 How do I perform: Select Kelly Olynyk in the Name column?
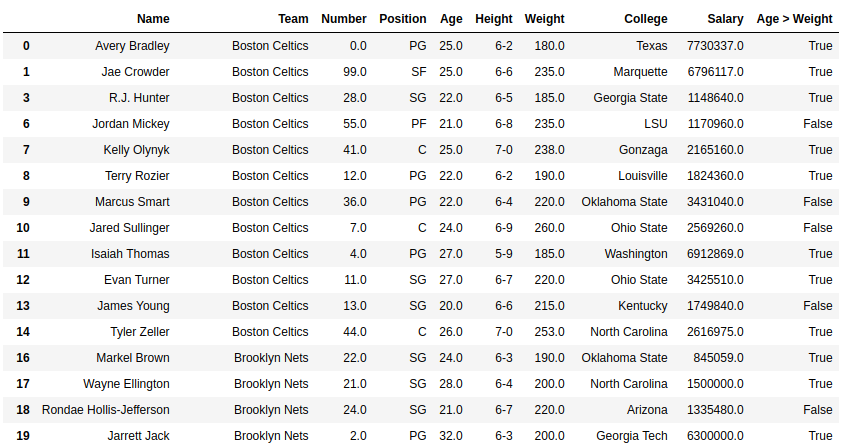point(136,150)
